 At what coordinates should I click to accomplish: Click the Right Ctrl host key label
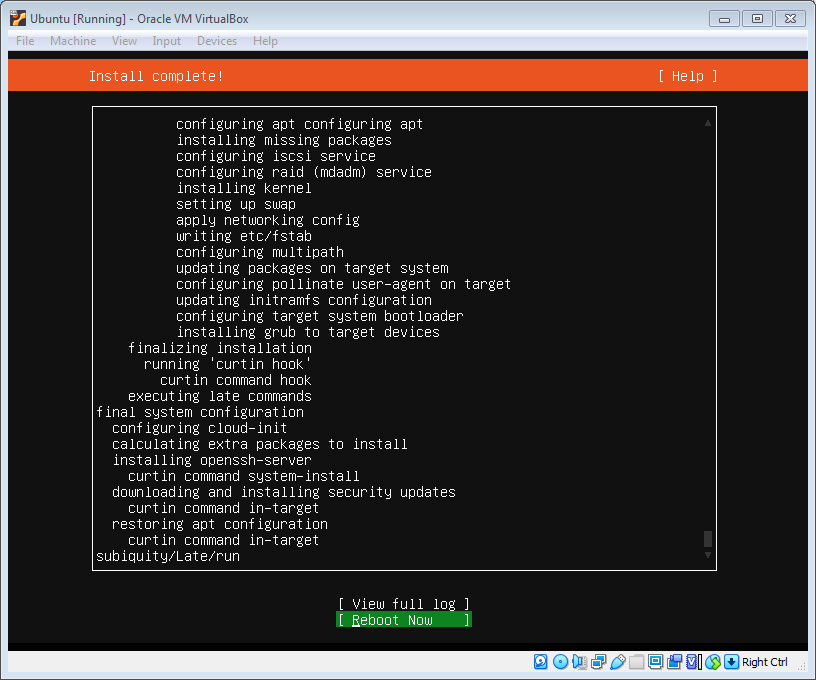pos(764,662)
